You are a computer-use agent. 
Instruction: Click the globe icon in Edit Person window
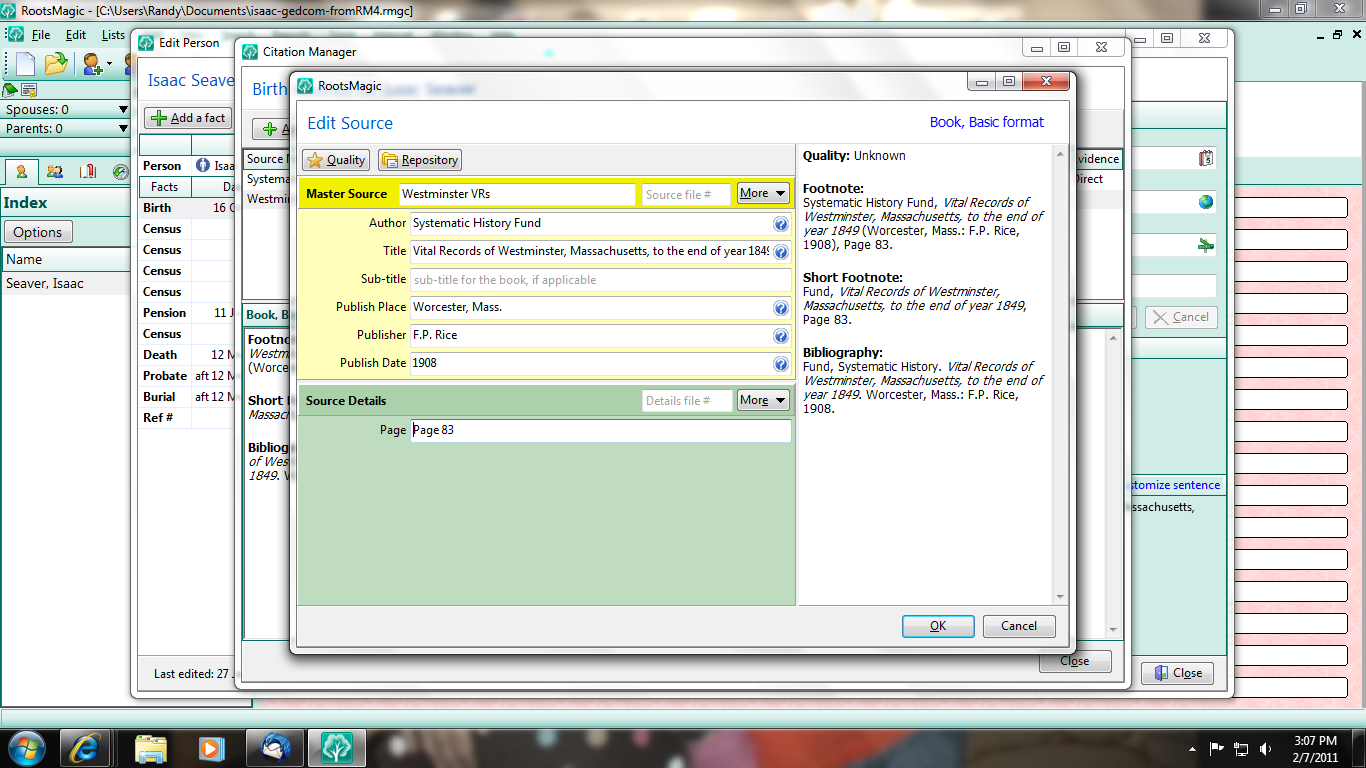pos(1206,202)
